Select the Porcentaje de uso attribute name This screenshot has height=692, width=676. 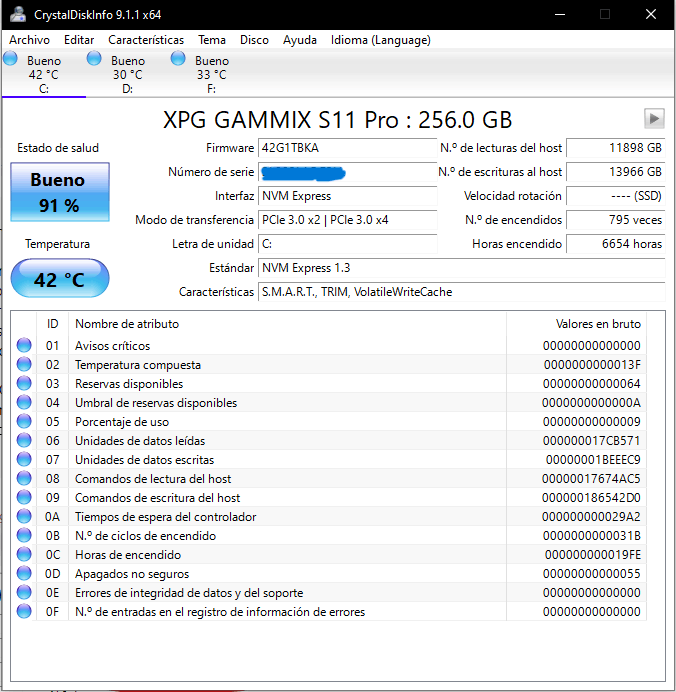pyautogui.click(x=122, y=422)
